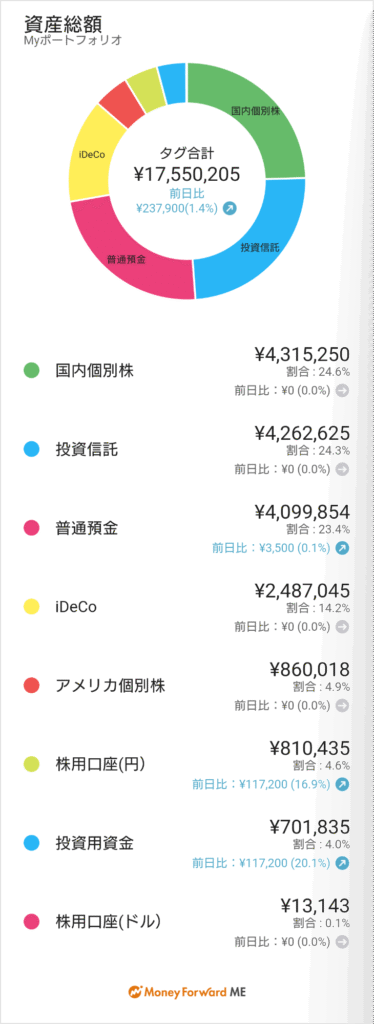
Task: Open 投資信託 day change arrow
Action: pyautogui.click(x=342, y=469)
